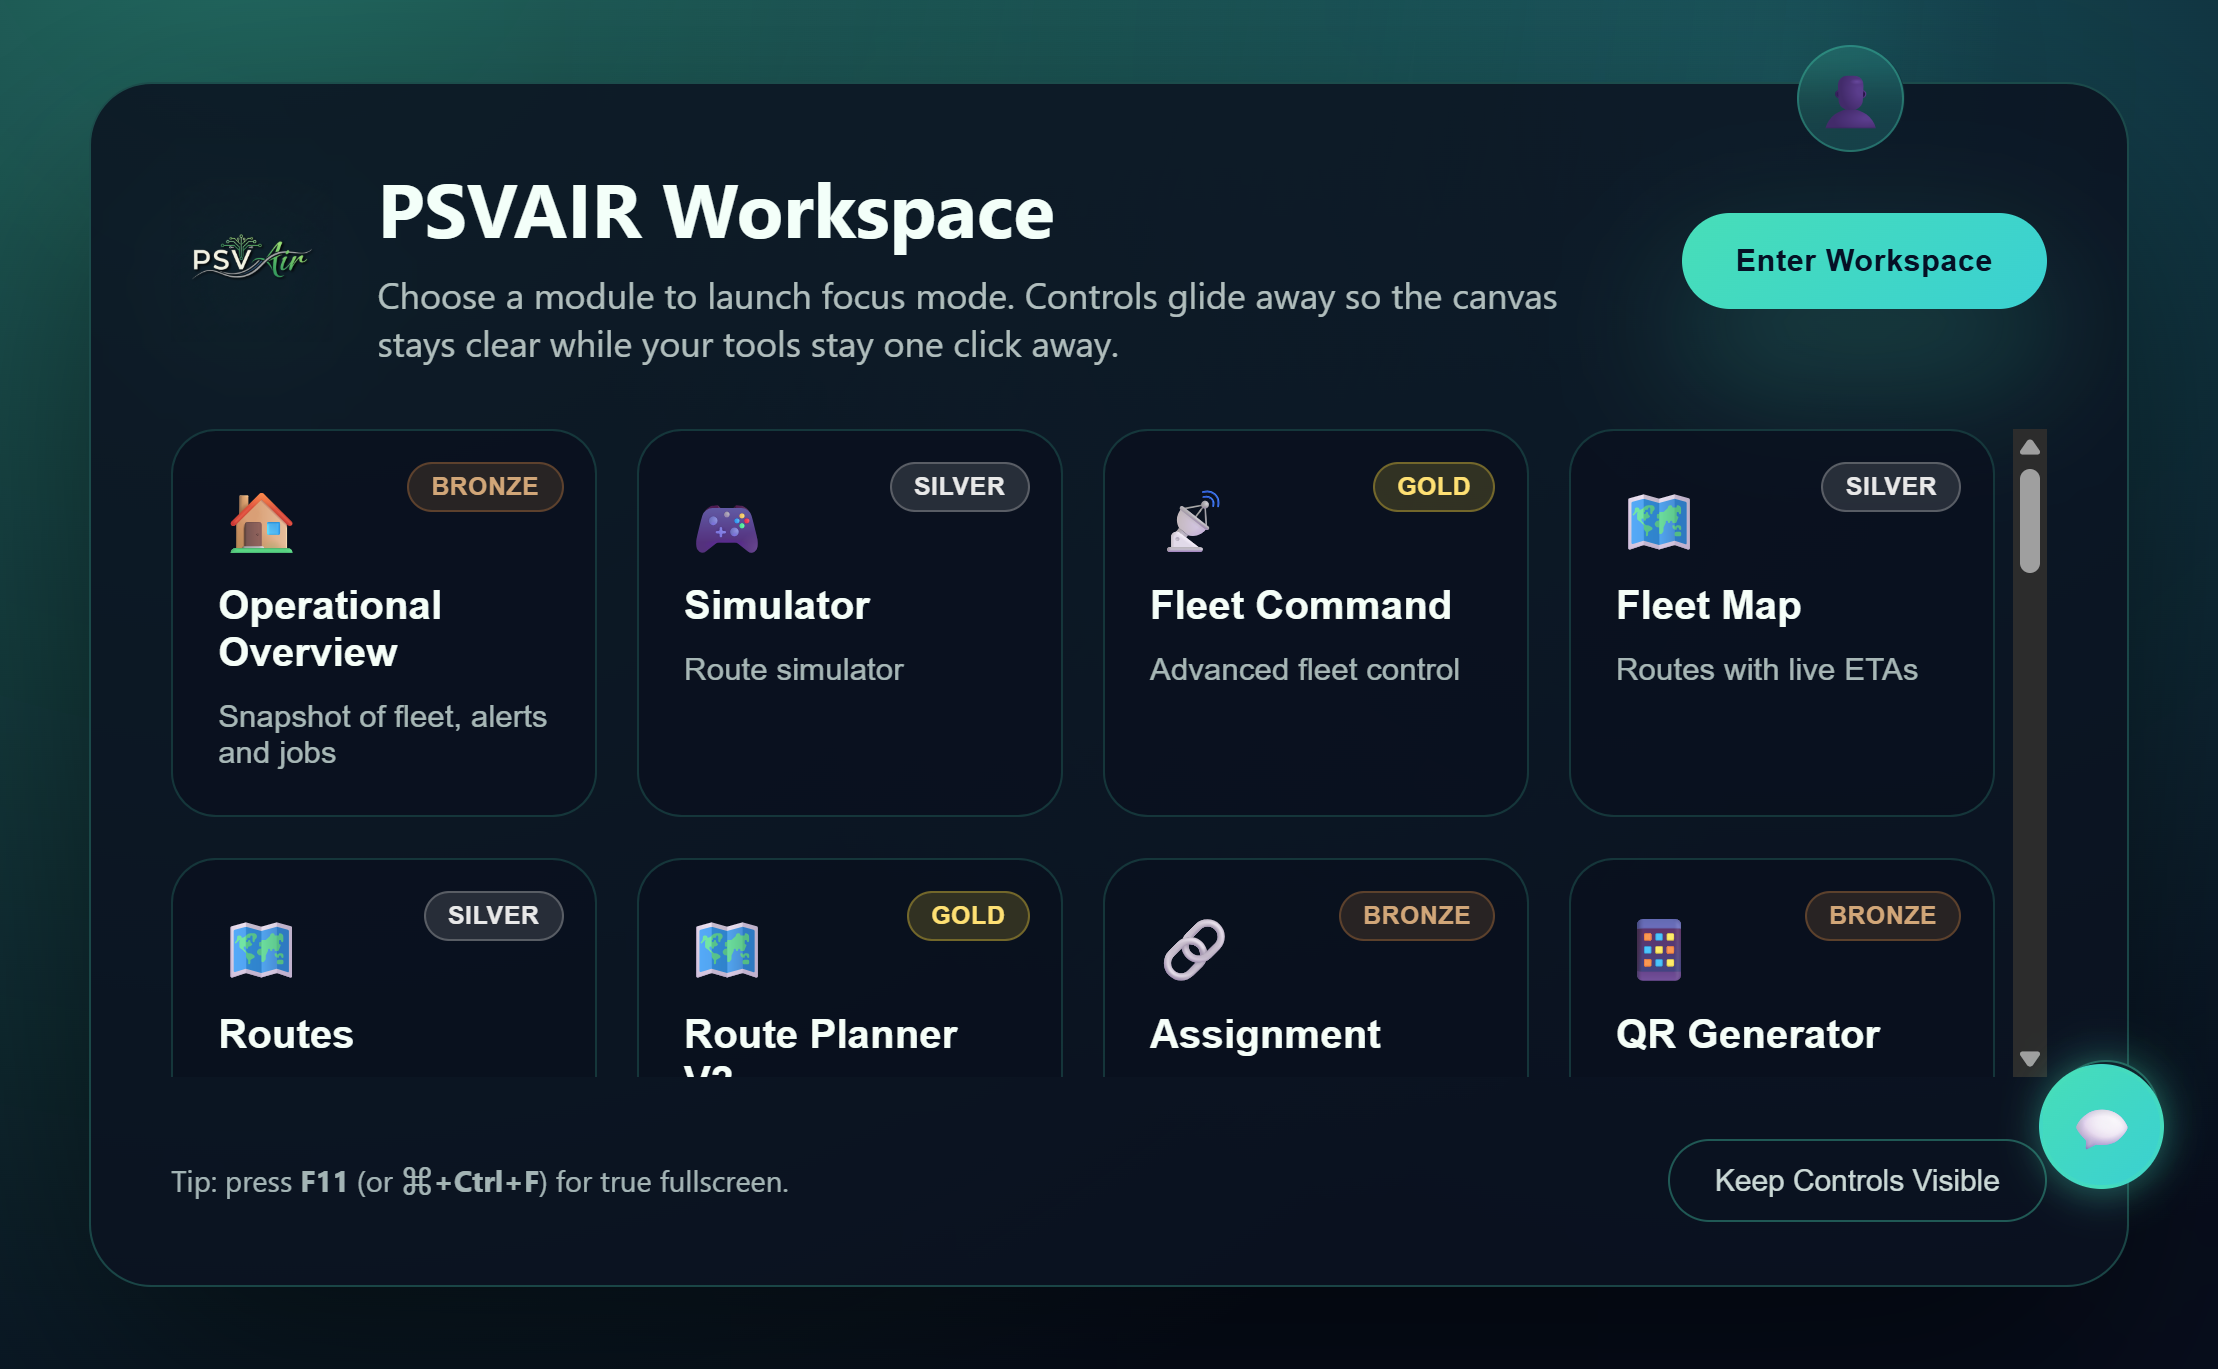This screenshot has height=1369, width=2218.
Task: Click the BRONZE badge on QR Generator
Action: pyautogui.click(x=1882, y=916)
